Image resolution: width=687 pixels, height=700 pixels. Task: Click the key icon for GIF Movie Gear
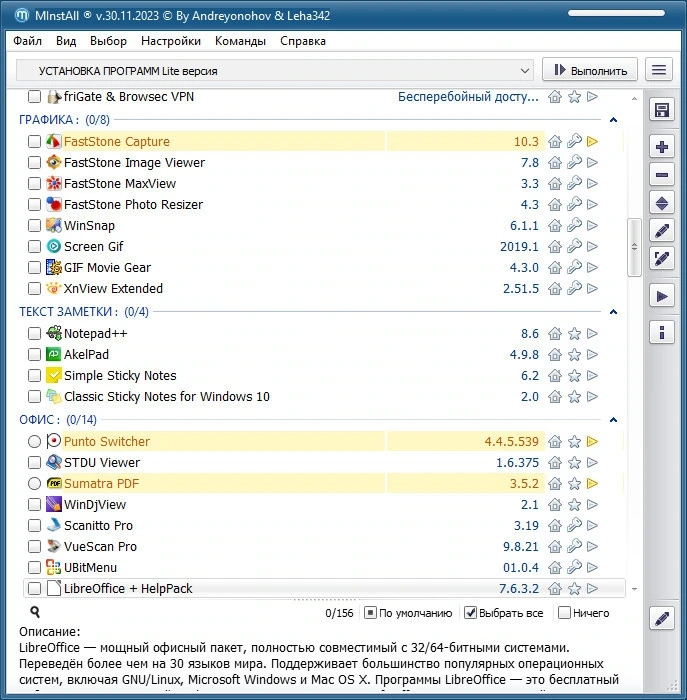pyautogui.click(x=574, y=267)
